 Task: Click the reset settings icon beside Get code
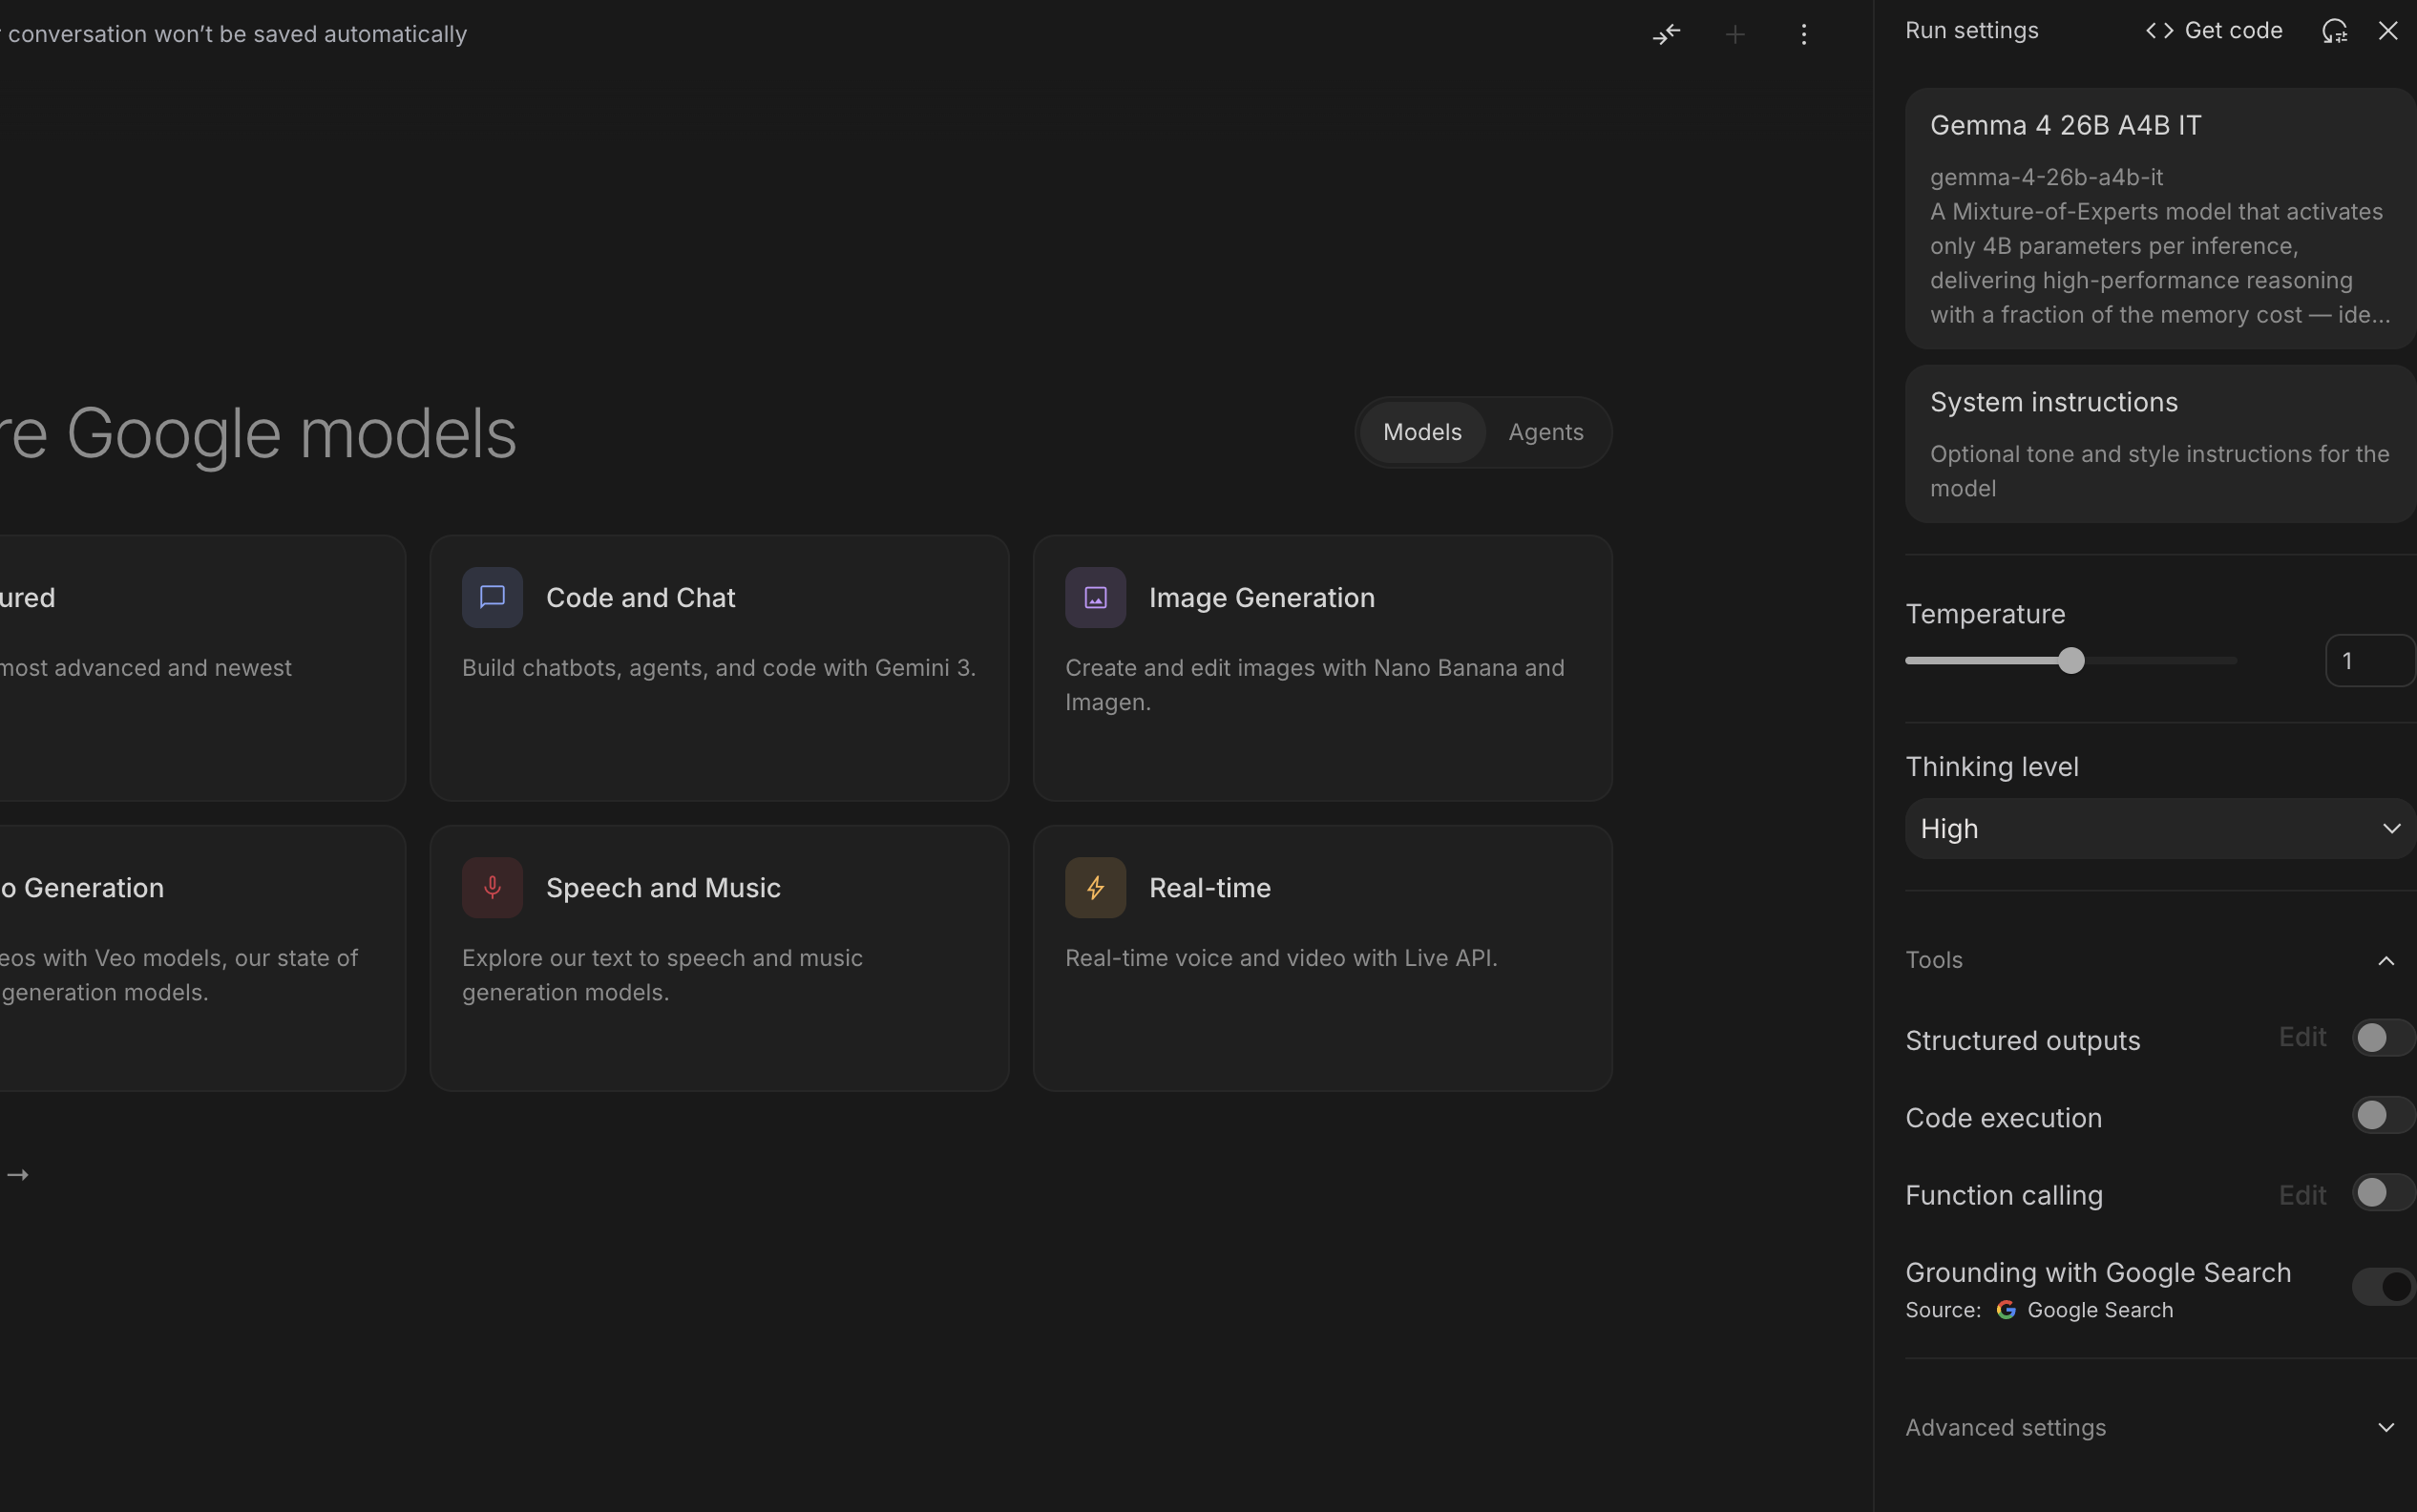2334,31
